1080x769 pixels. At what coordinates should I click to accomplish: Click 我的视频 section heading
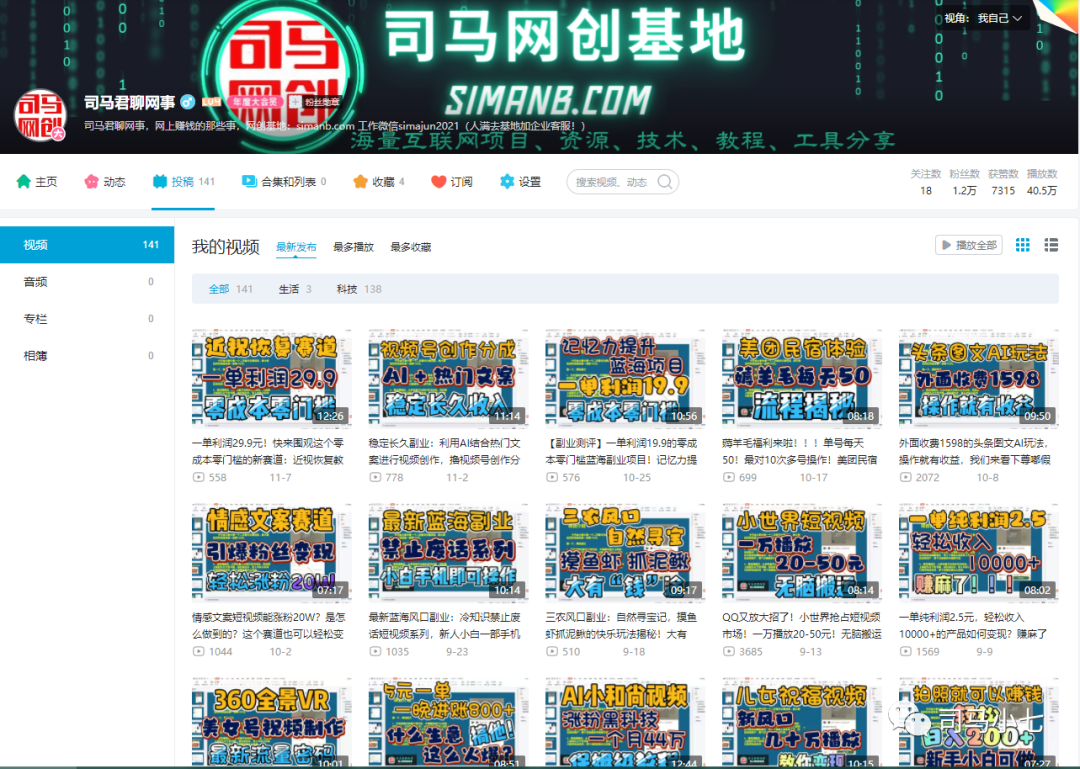tap(225, 247)
